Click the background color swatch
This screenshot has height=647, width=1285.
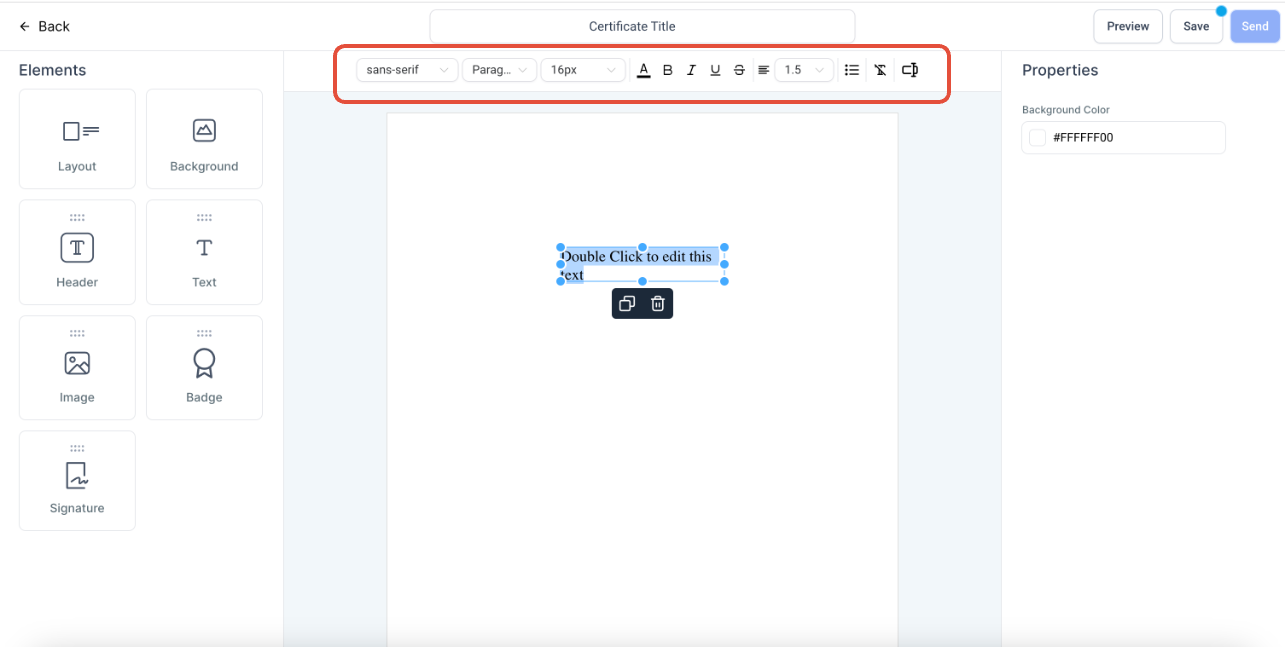[1038, 138]
